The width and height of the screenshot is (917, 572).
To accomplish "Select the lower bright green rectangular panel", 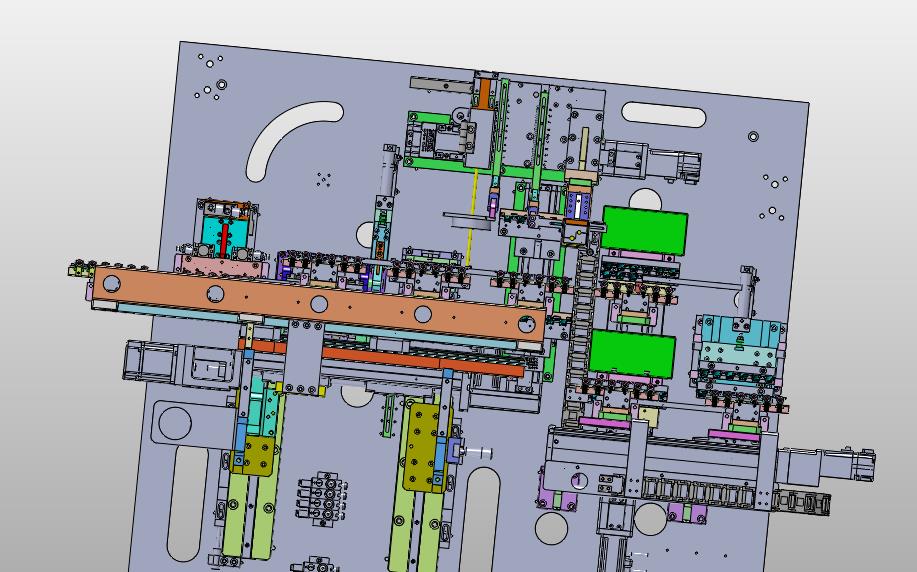I will click(632, 353).
